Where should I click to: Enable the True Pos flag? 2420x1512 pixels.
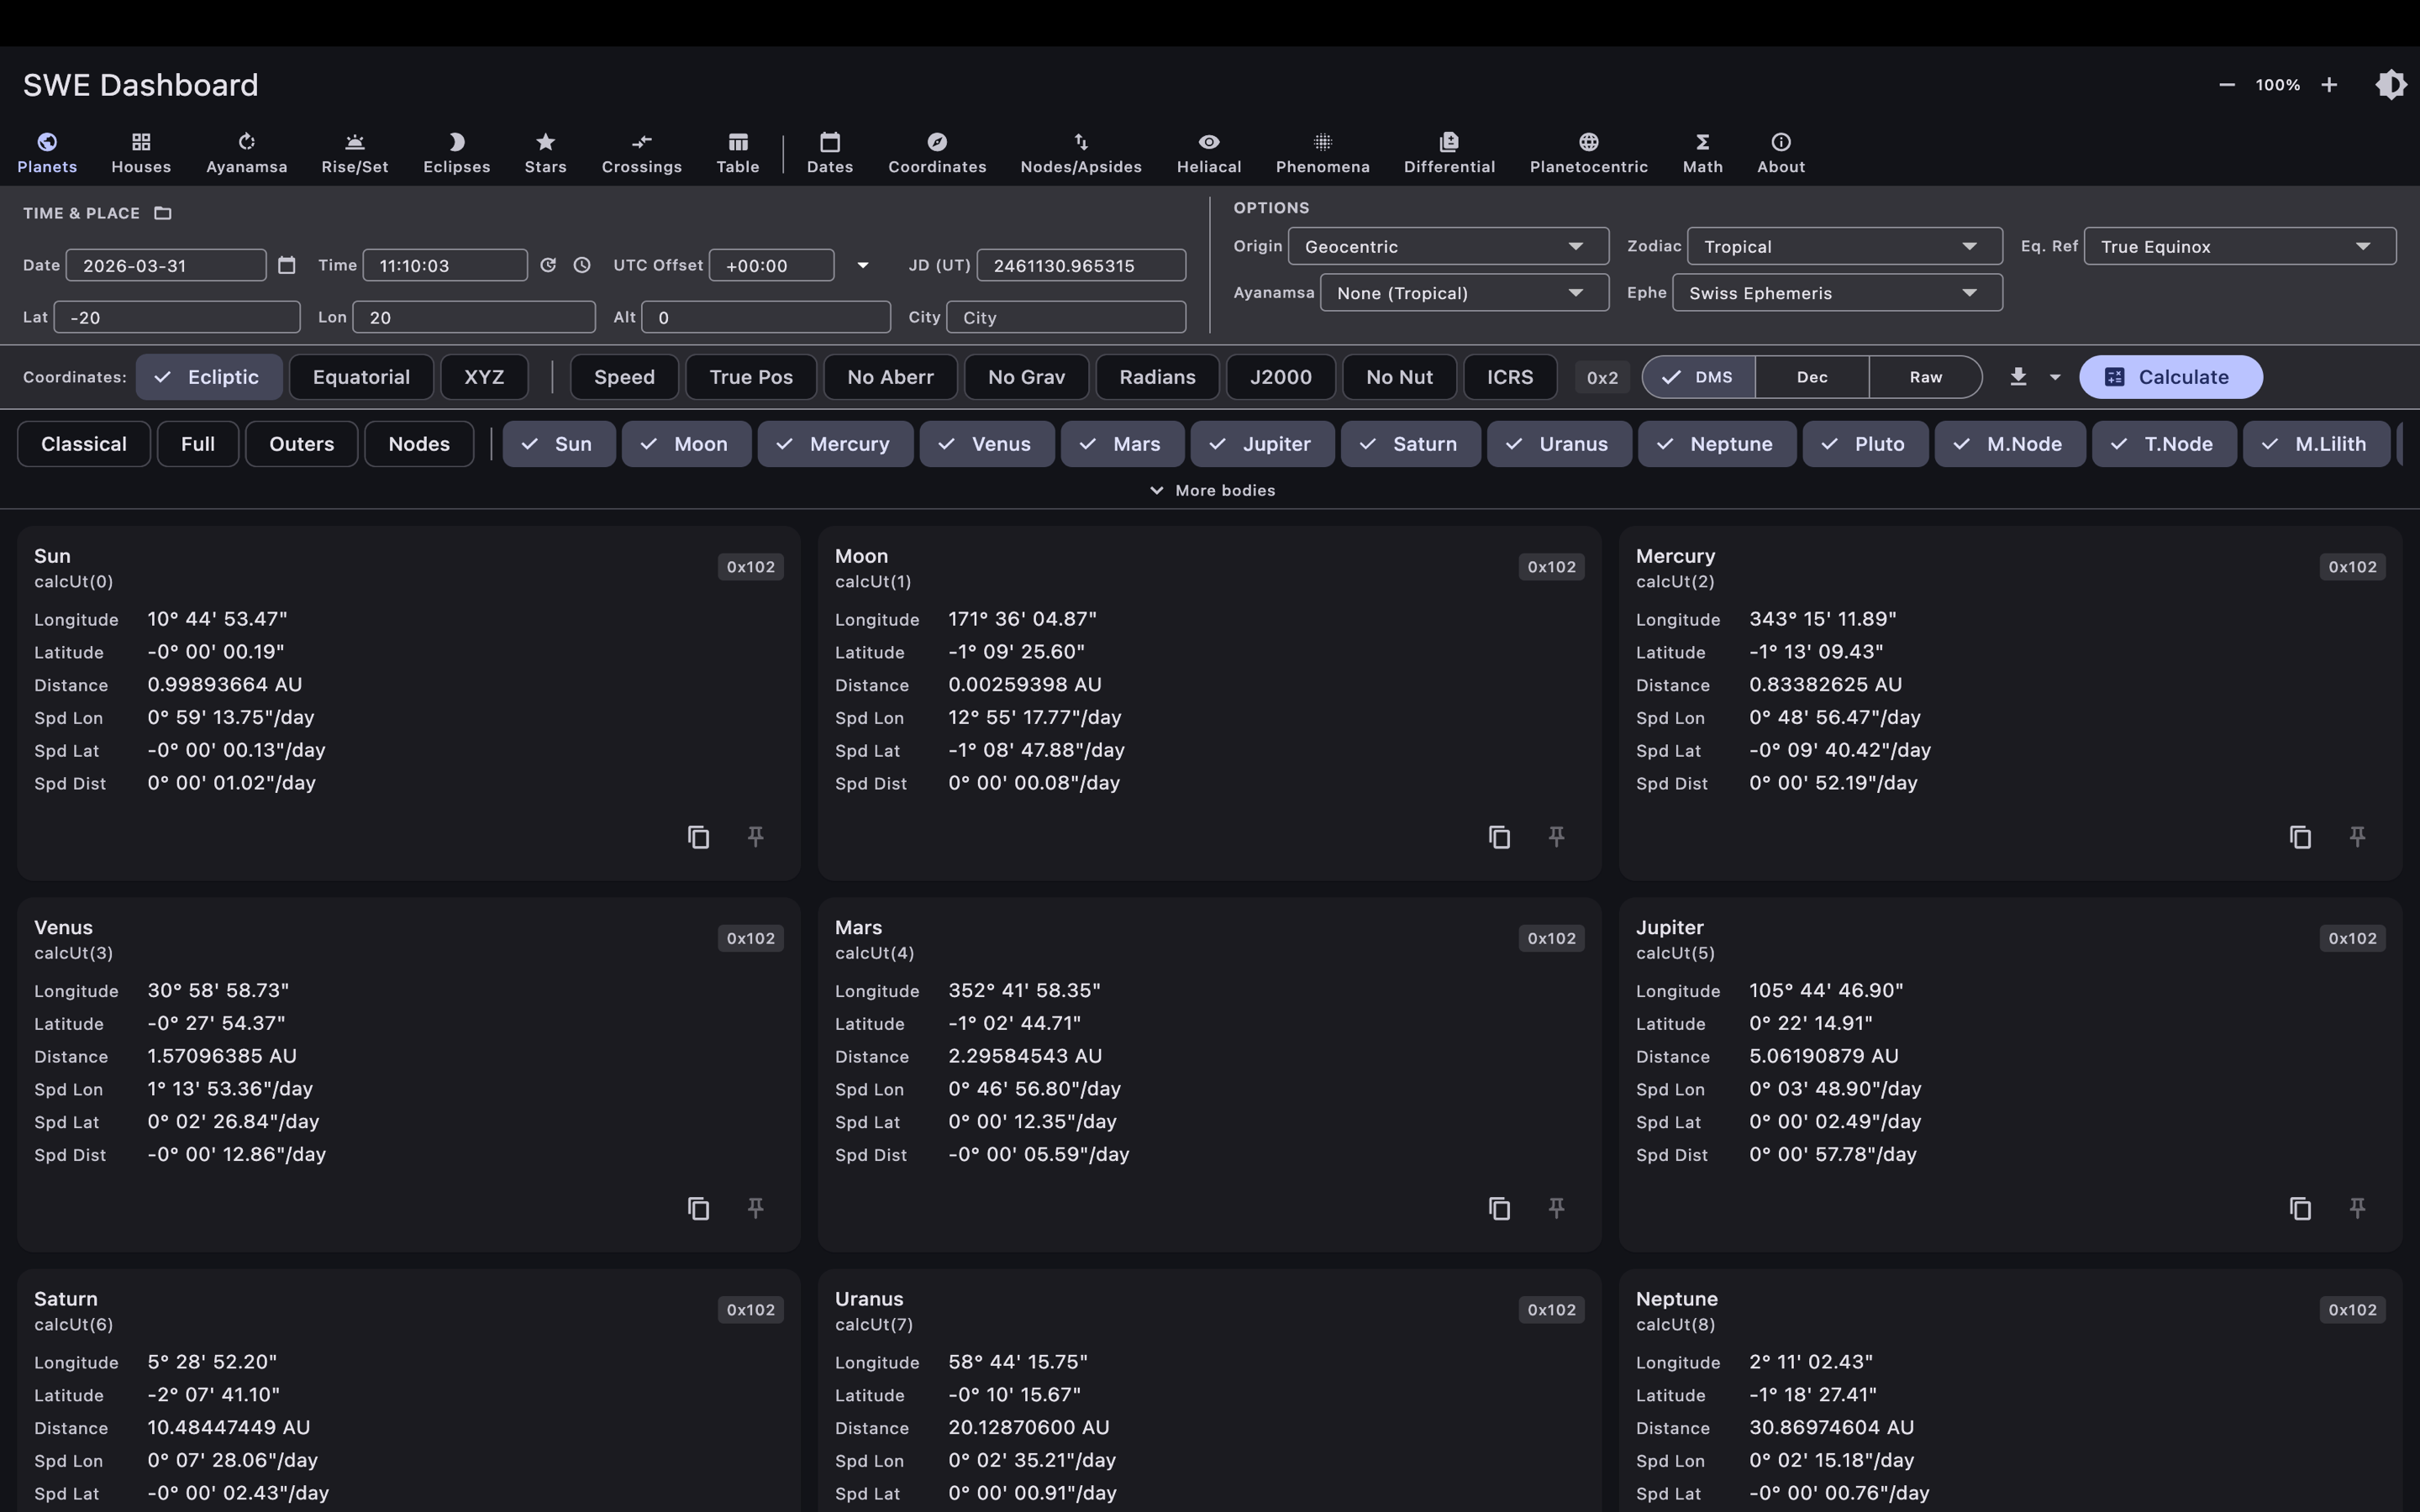pos(751,377)
